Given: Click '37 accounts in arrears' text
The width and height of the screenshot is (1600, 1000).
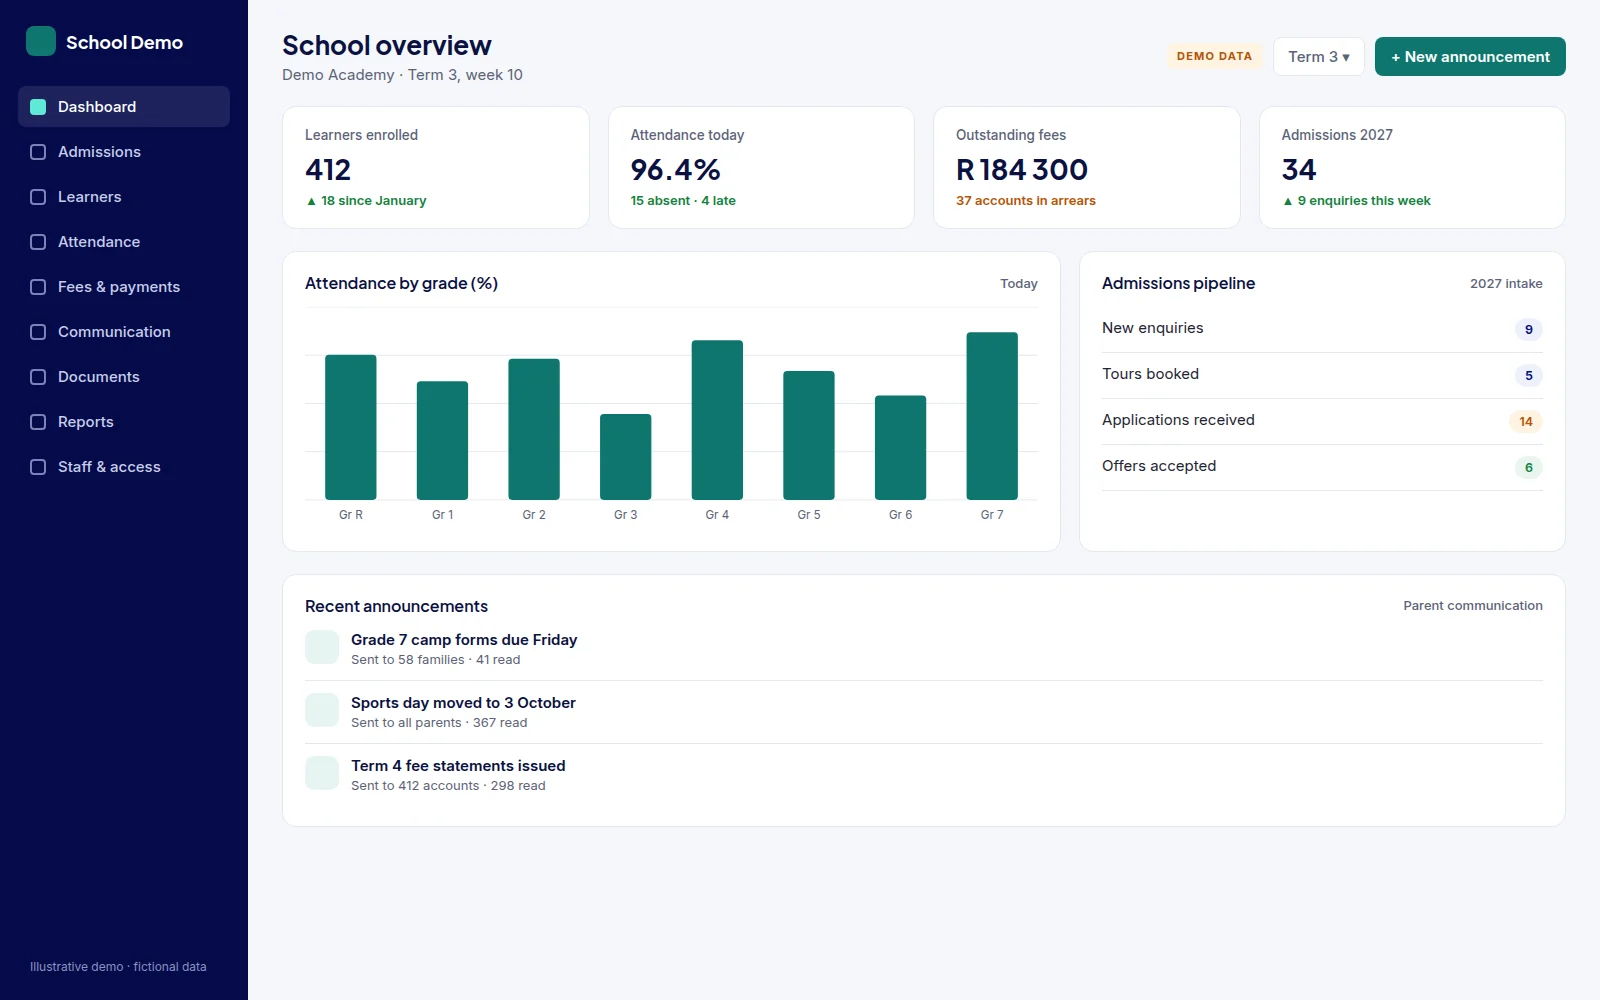Looking at the screenshot, I should (1026, 201).
